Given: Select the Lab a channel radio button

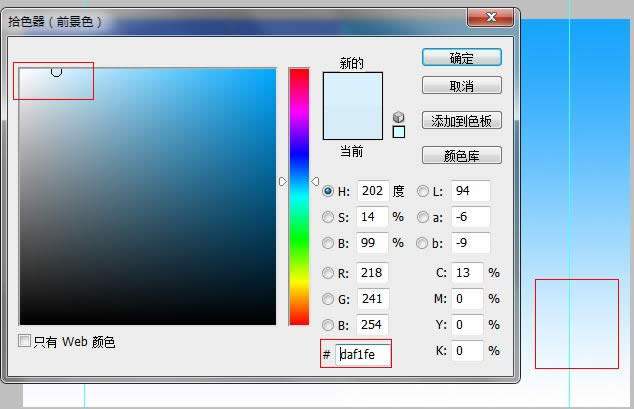Looking at the screenshot, I should point(423,216).
